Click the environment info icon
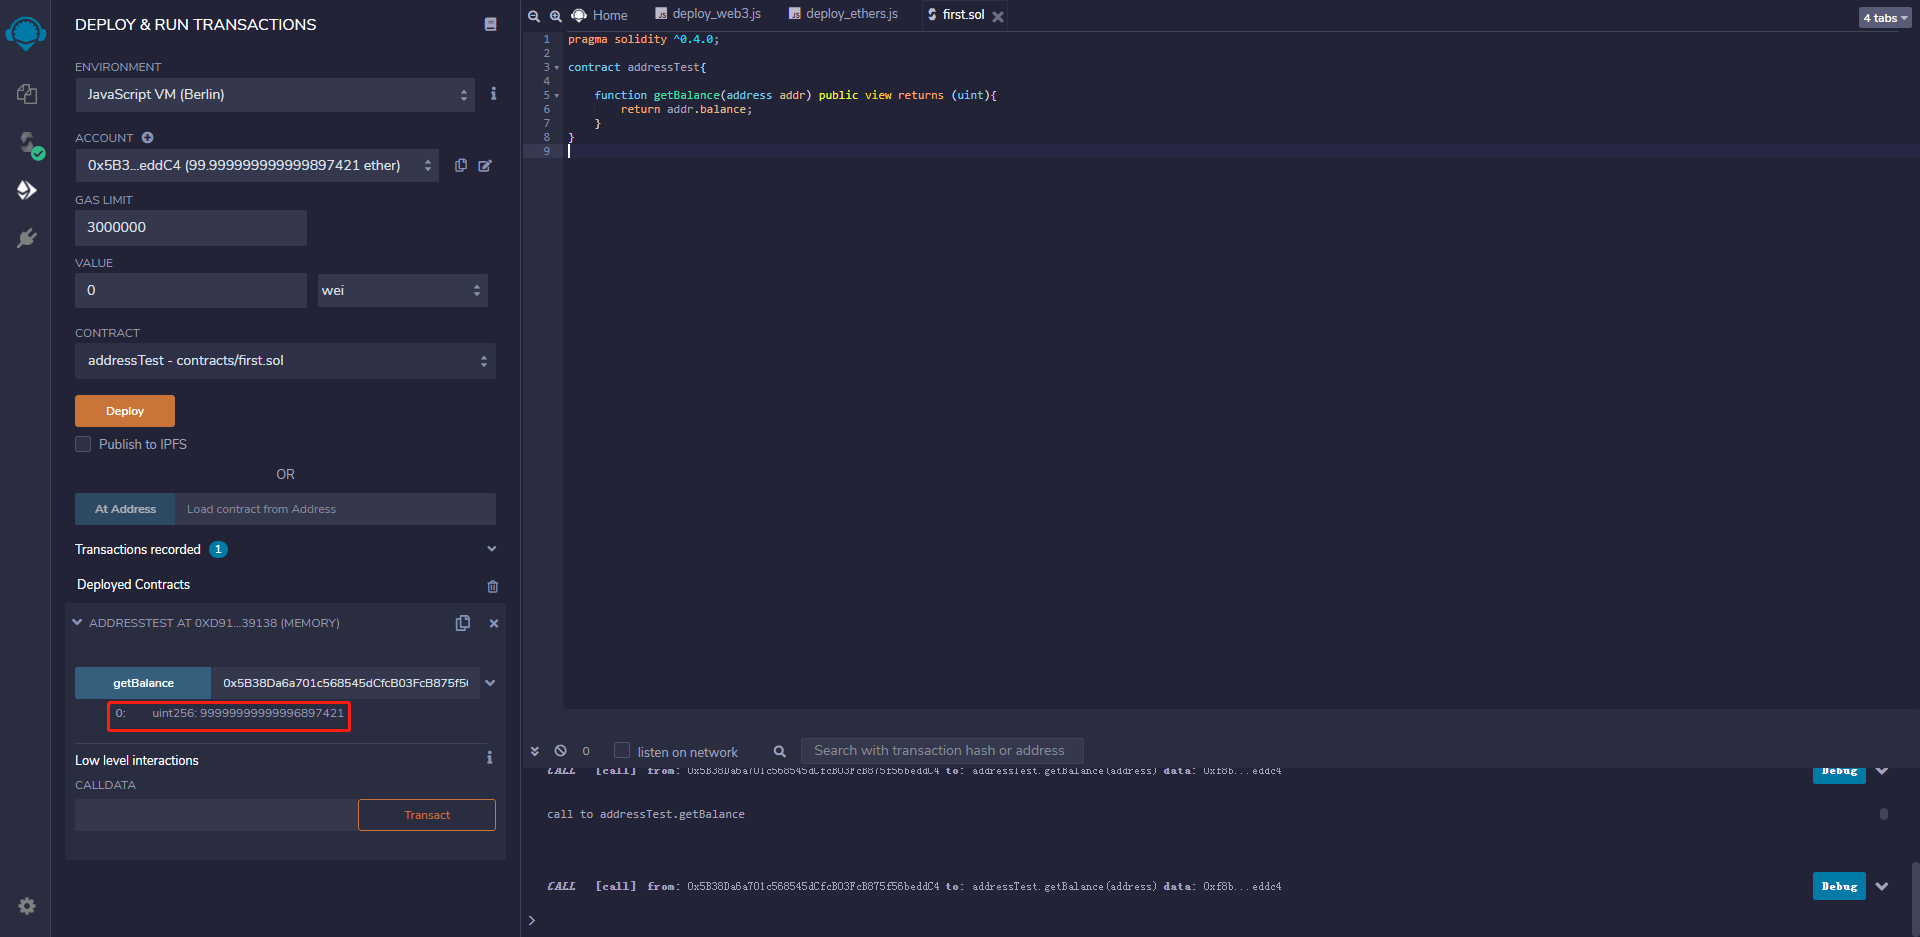 (493, 94)
